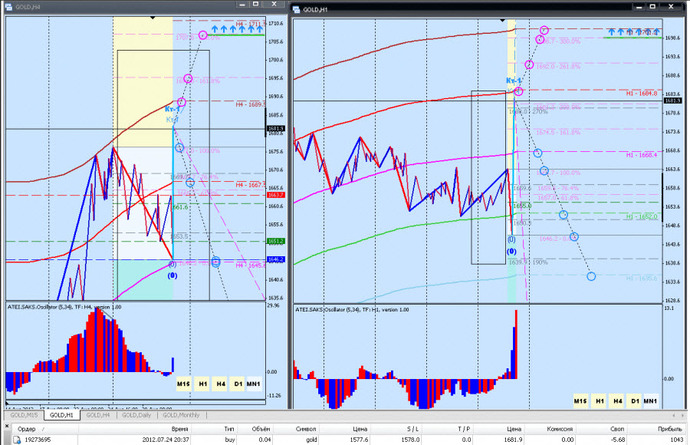This screenshot has height=445, width=690.
Task: Click the blue 1646.2 price label in GOLD,H4
Action: click(x=276, y=260)
